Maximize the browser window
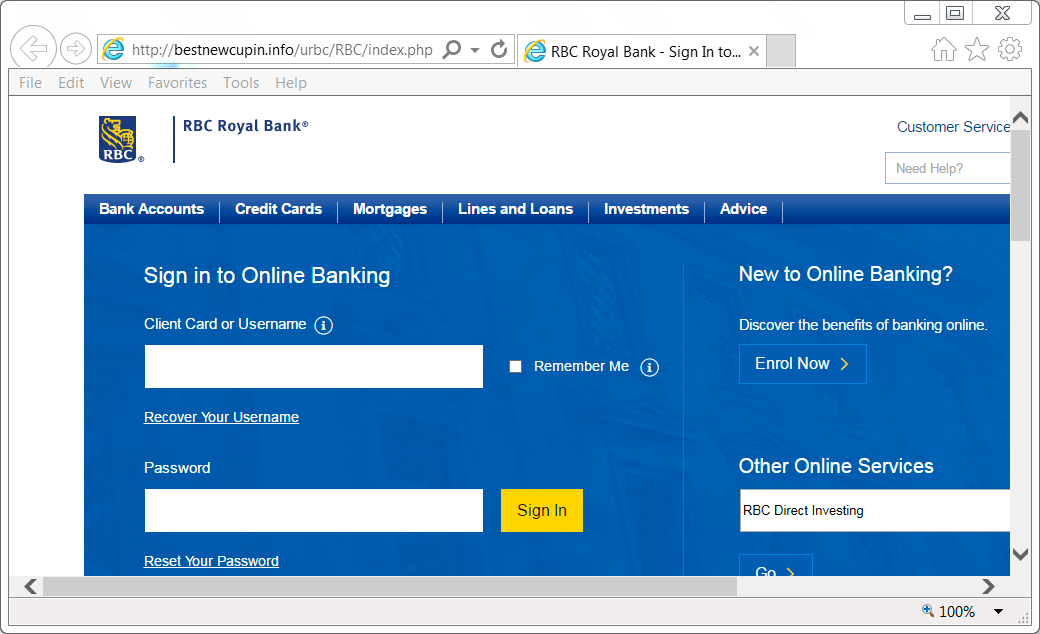 pyautogui.click(x=955, y=13)
